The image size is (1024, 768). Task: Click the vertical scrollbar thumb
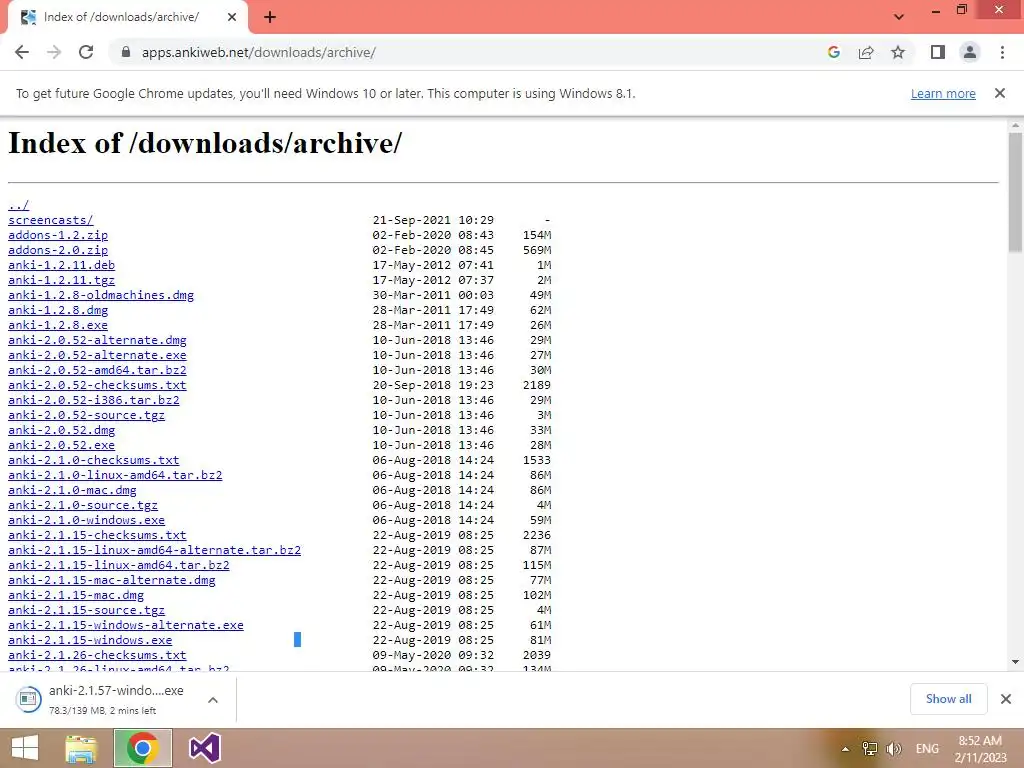pos(1015,192)
